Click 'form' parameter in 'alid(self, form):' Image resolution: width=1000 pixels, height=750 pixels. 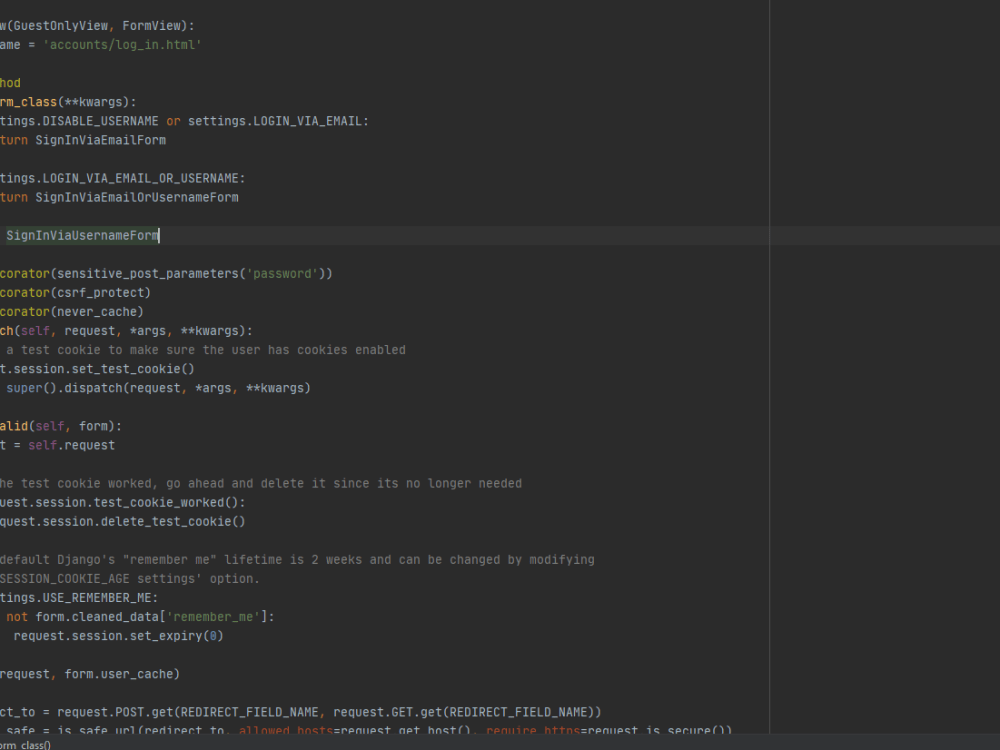click(x=93, y=426)
